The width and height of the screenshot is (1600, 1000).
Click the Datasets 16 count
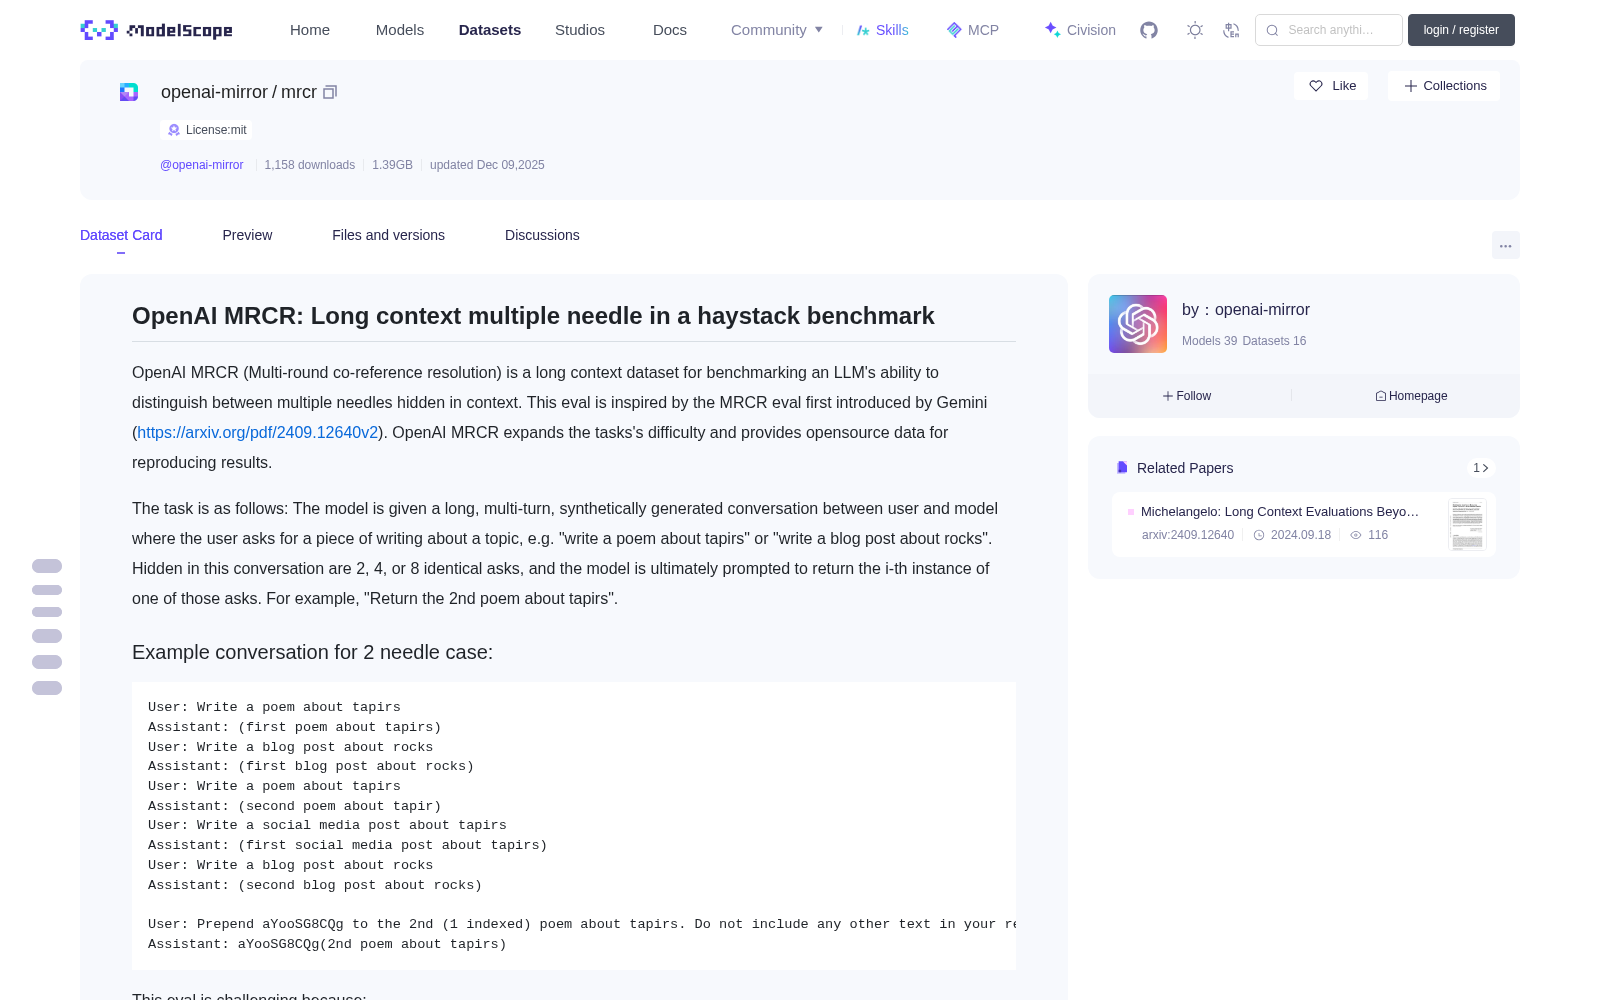tap(1274, 341)
